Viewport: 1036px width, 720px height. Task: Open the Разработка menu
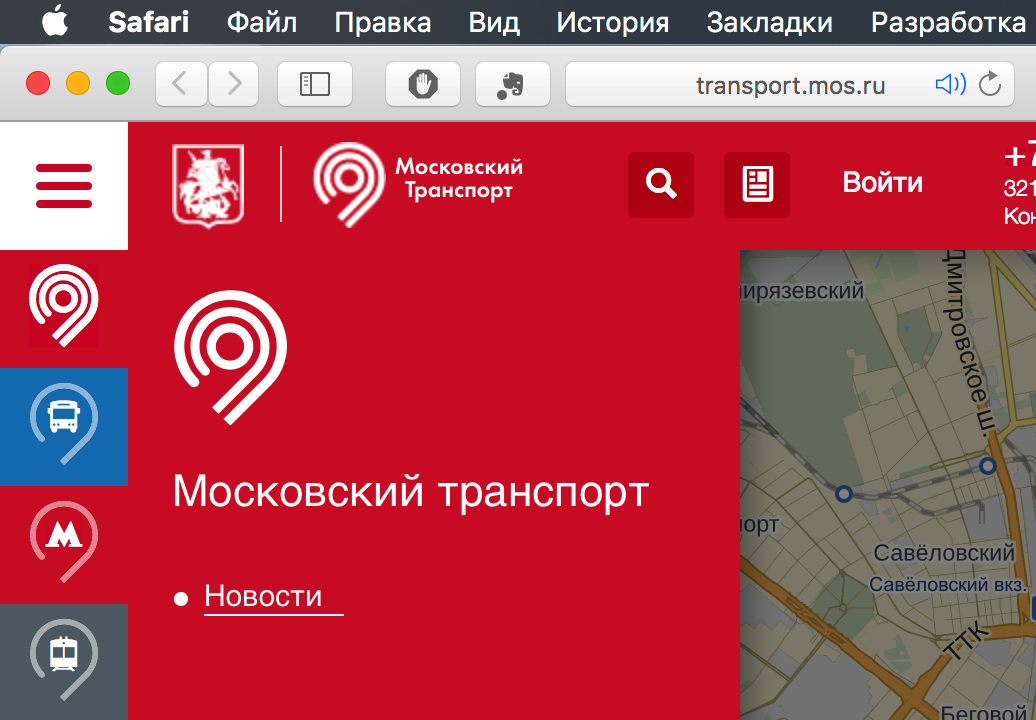click(949, 22)
